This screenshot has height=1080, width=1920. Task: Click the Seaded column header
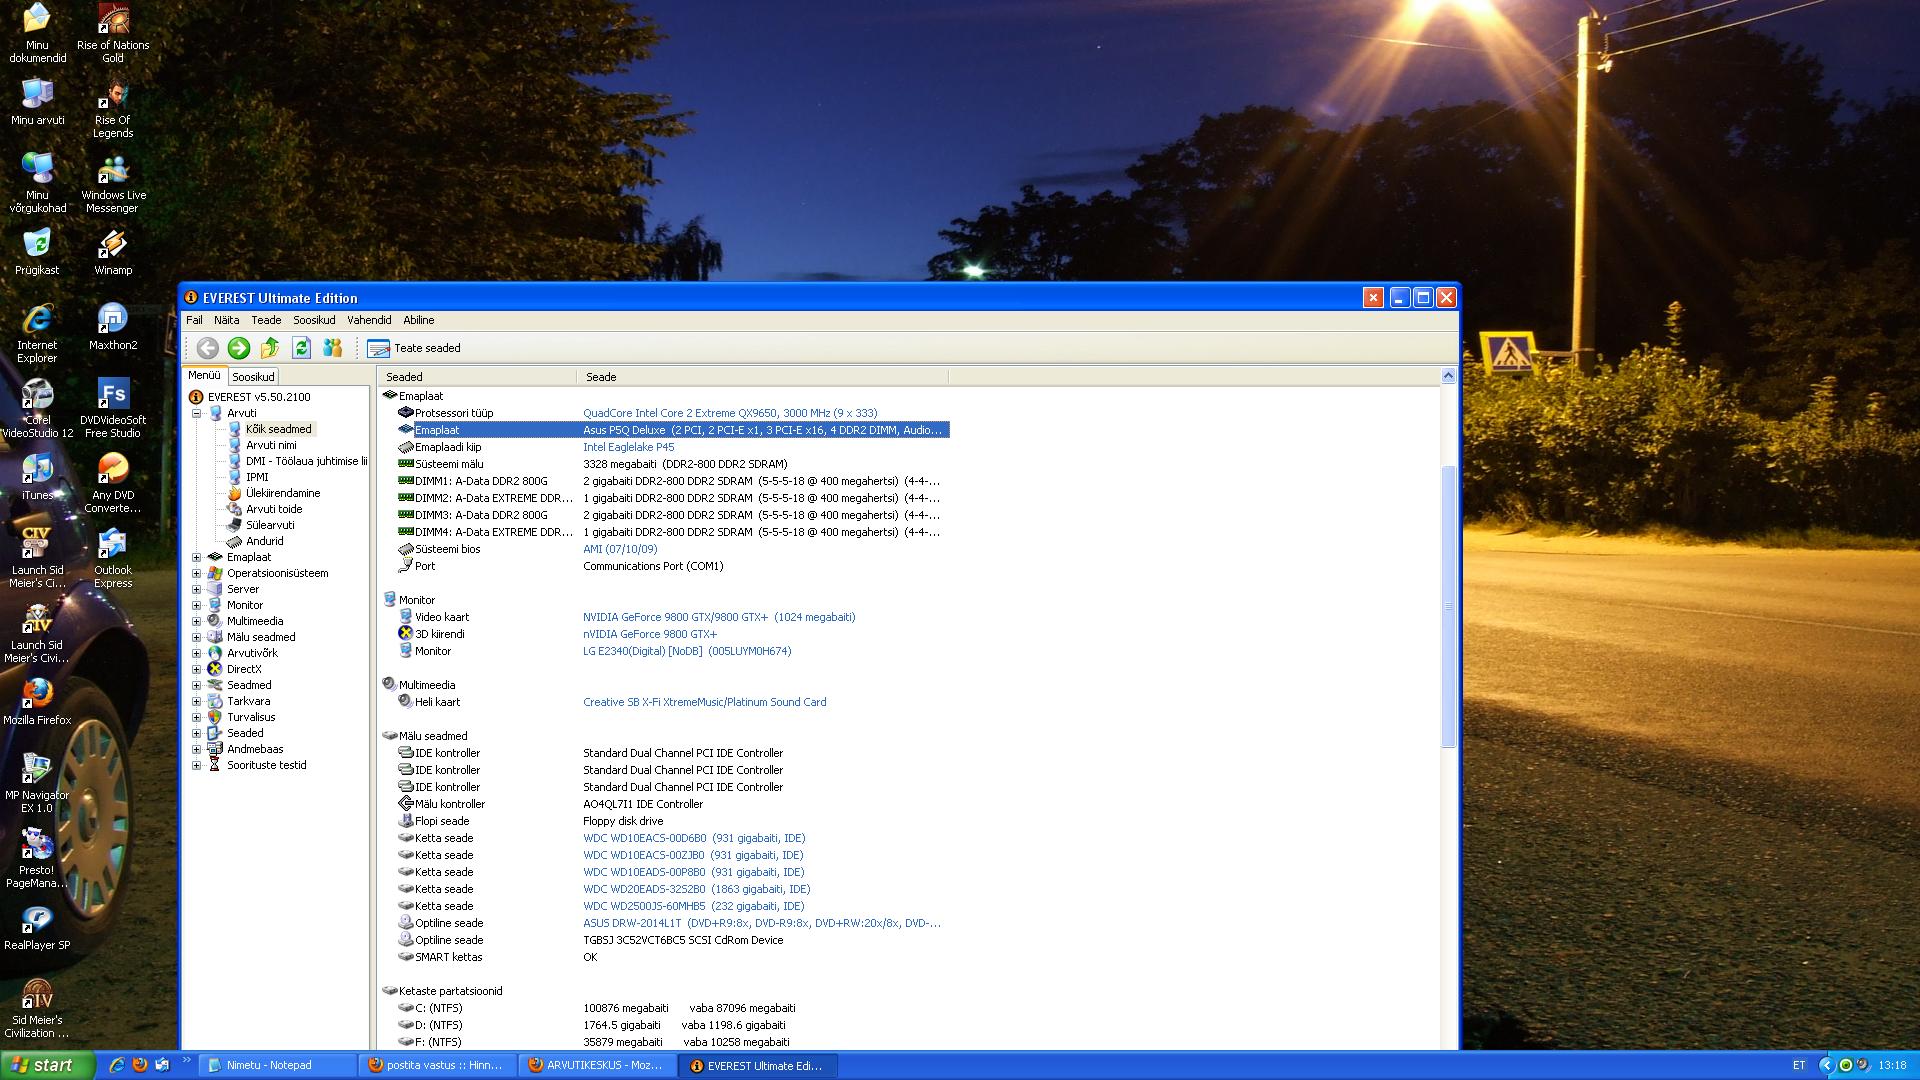(x=478, y=377)
